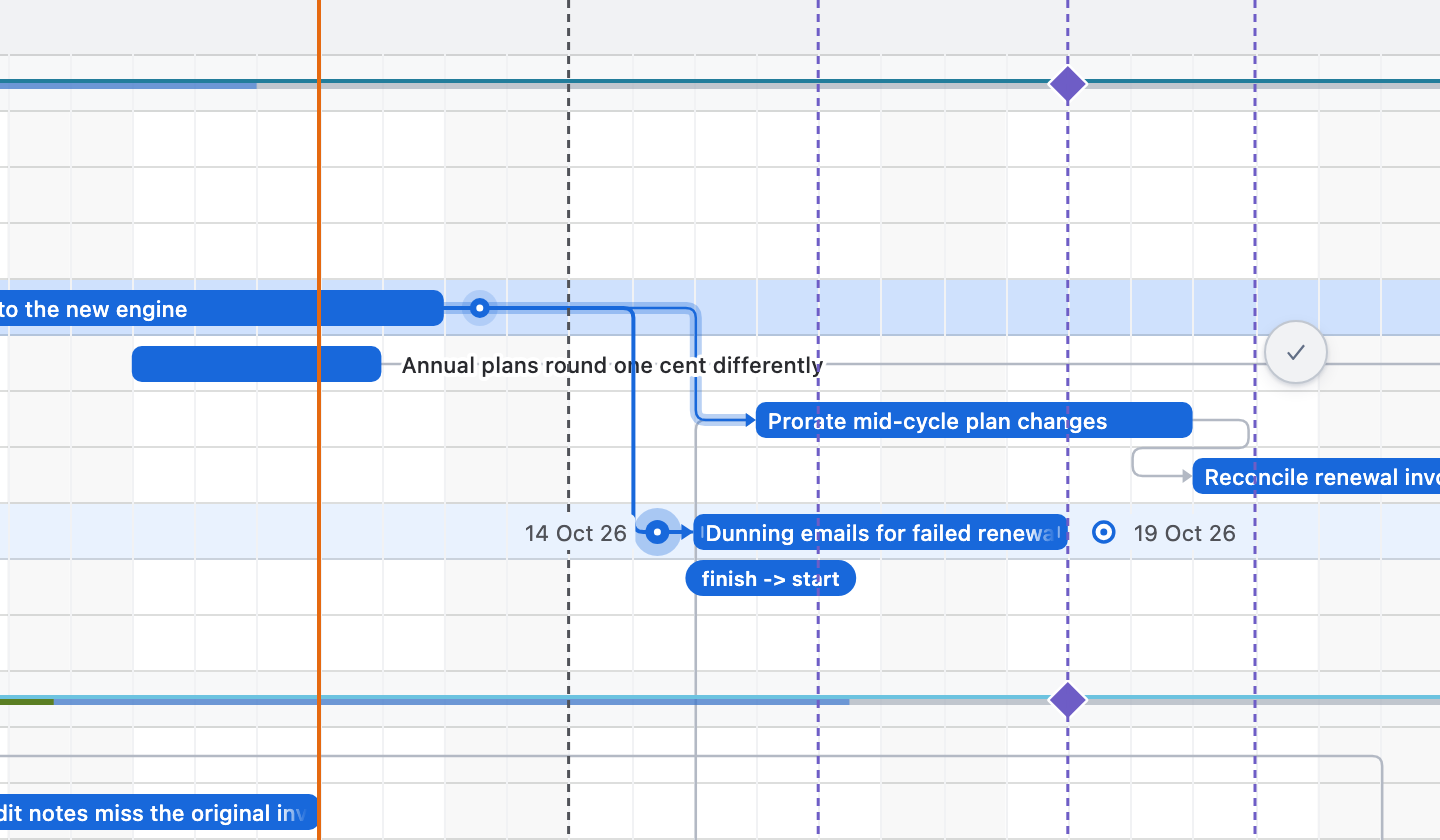Select the 'to the new engine' task bar
This screenshot has height=840, width=1440.
click(x=222, y=308)
